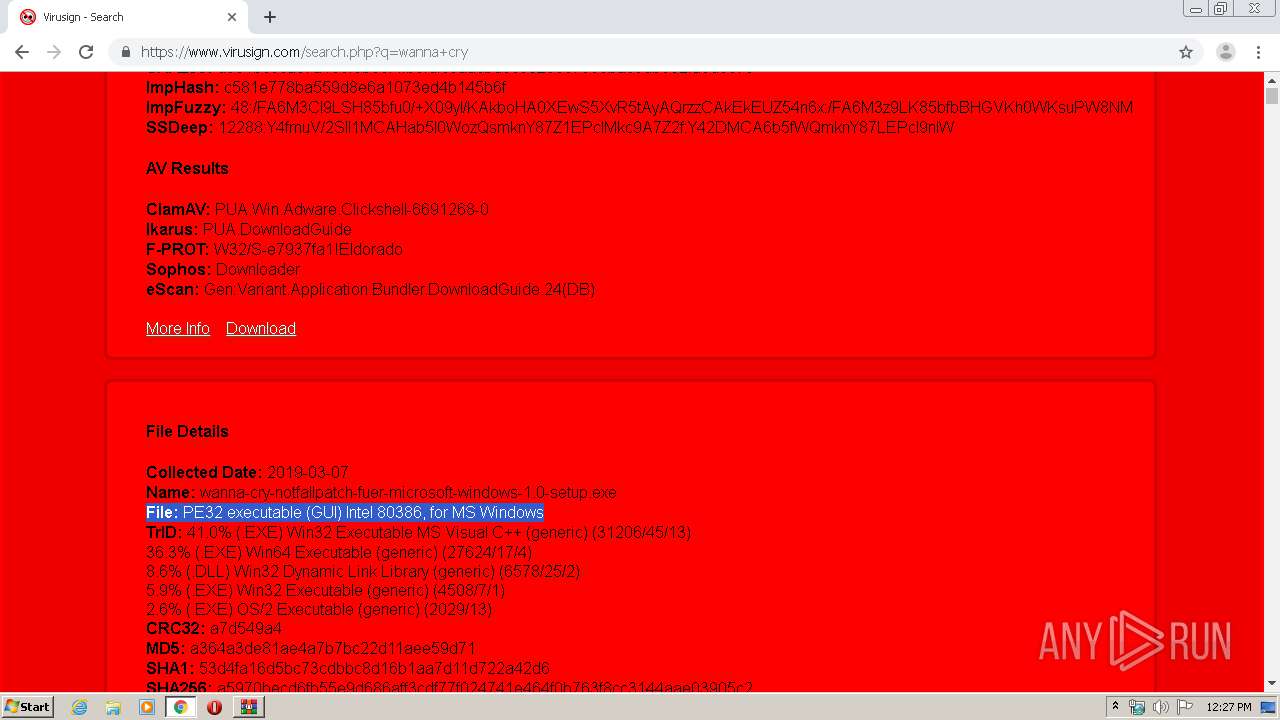Click the 12:27 PM taskbar clock
Screen dimensions: 1280x720
1229,707
